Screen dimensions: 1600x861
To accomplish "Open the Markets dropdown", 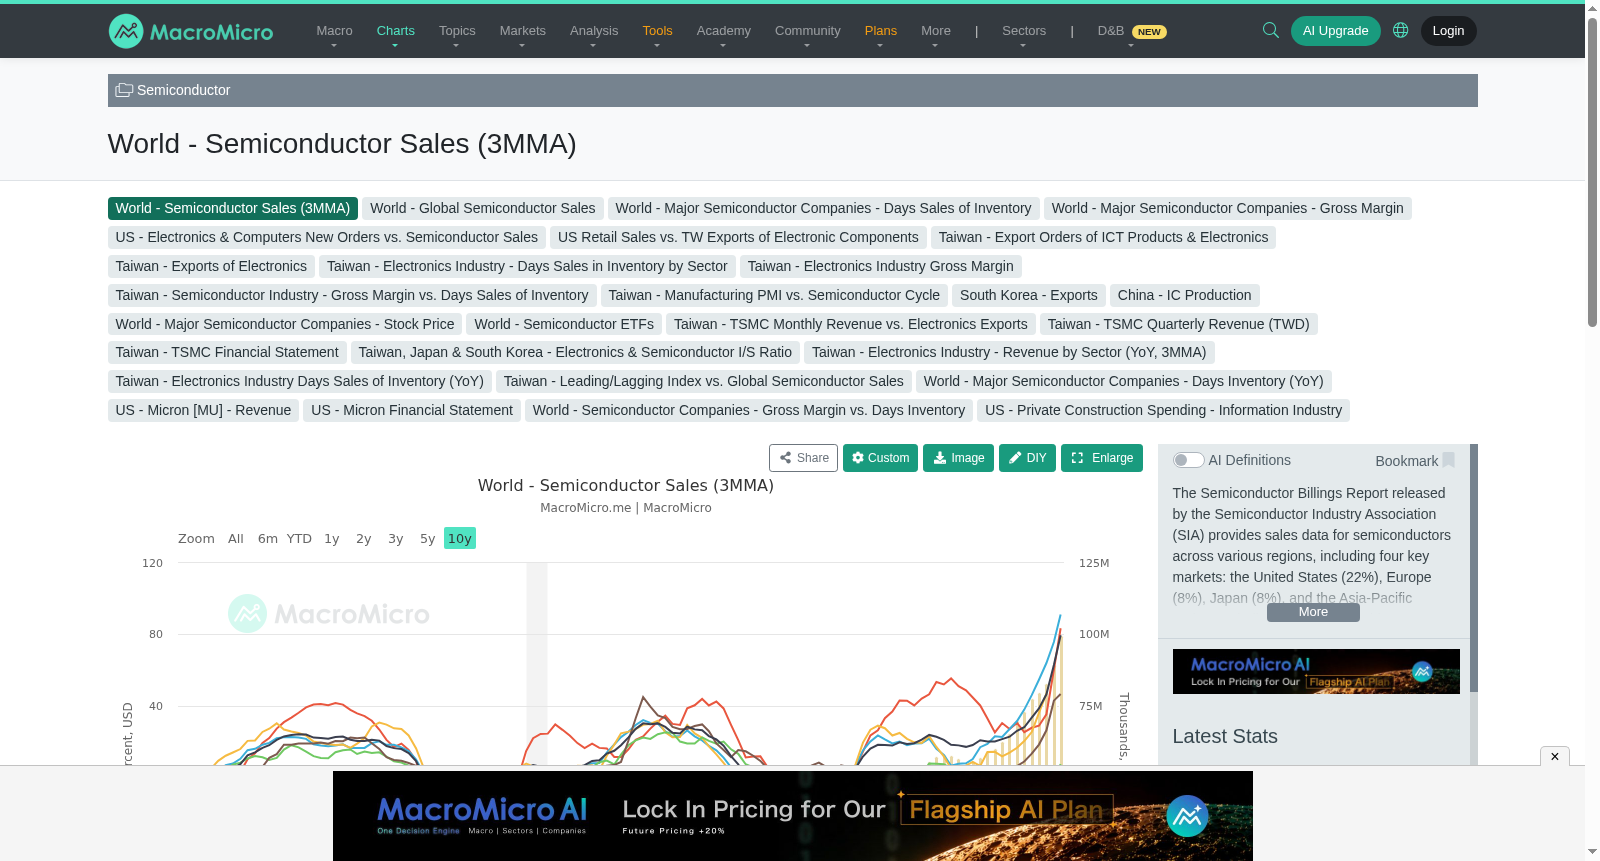I will click(x=522, y=31).
